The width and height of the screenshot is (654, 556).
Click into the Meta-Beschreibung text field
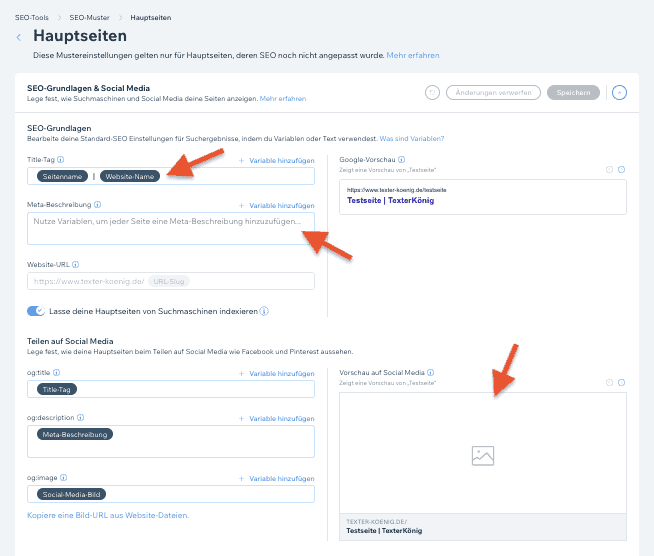171,229
